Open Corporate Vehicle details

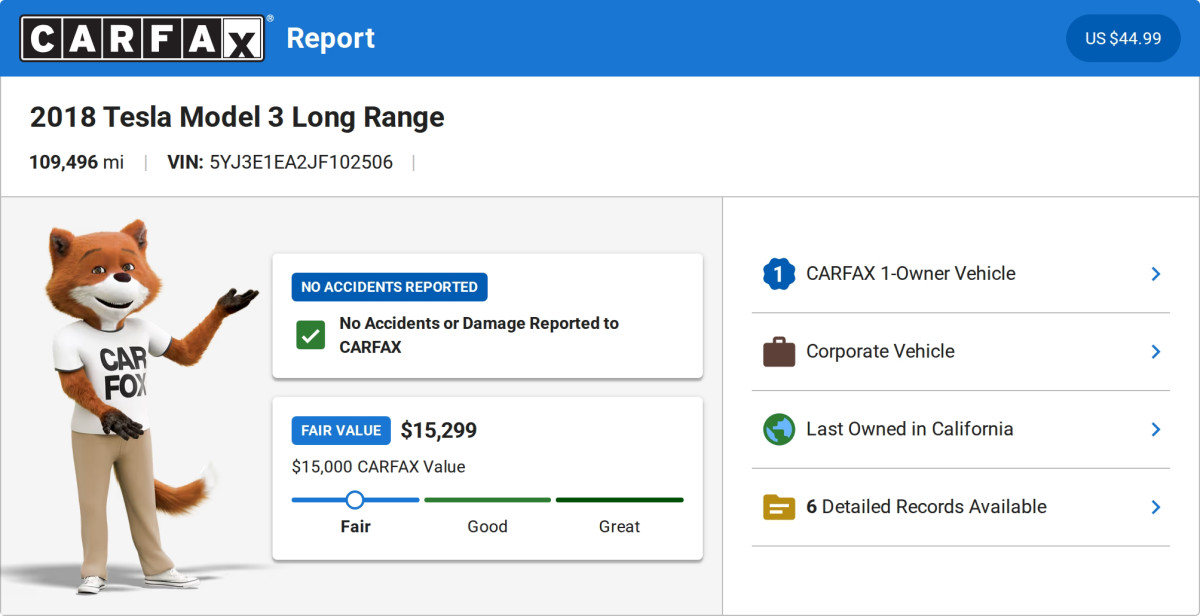(961, 352)
